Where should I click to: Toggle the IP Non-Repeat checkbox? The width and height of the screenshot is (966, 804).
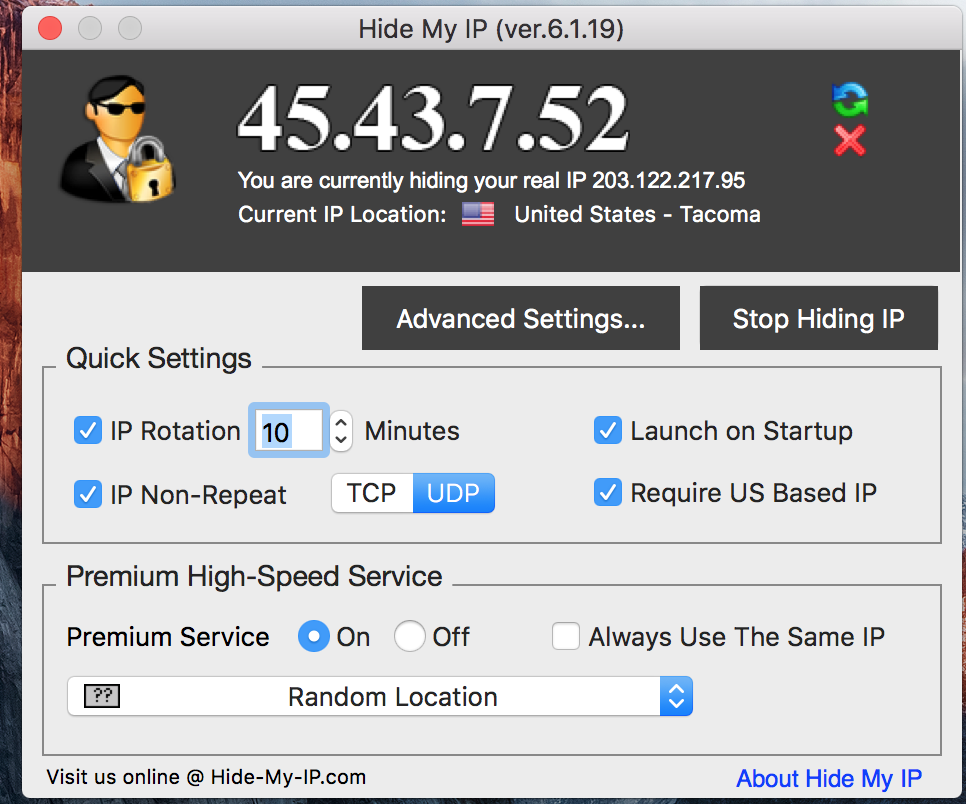(x=88, y=494)
